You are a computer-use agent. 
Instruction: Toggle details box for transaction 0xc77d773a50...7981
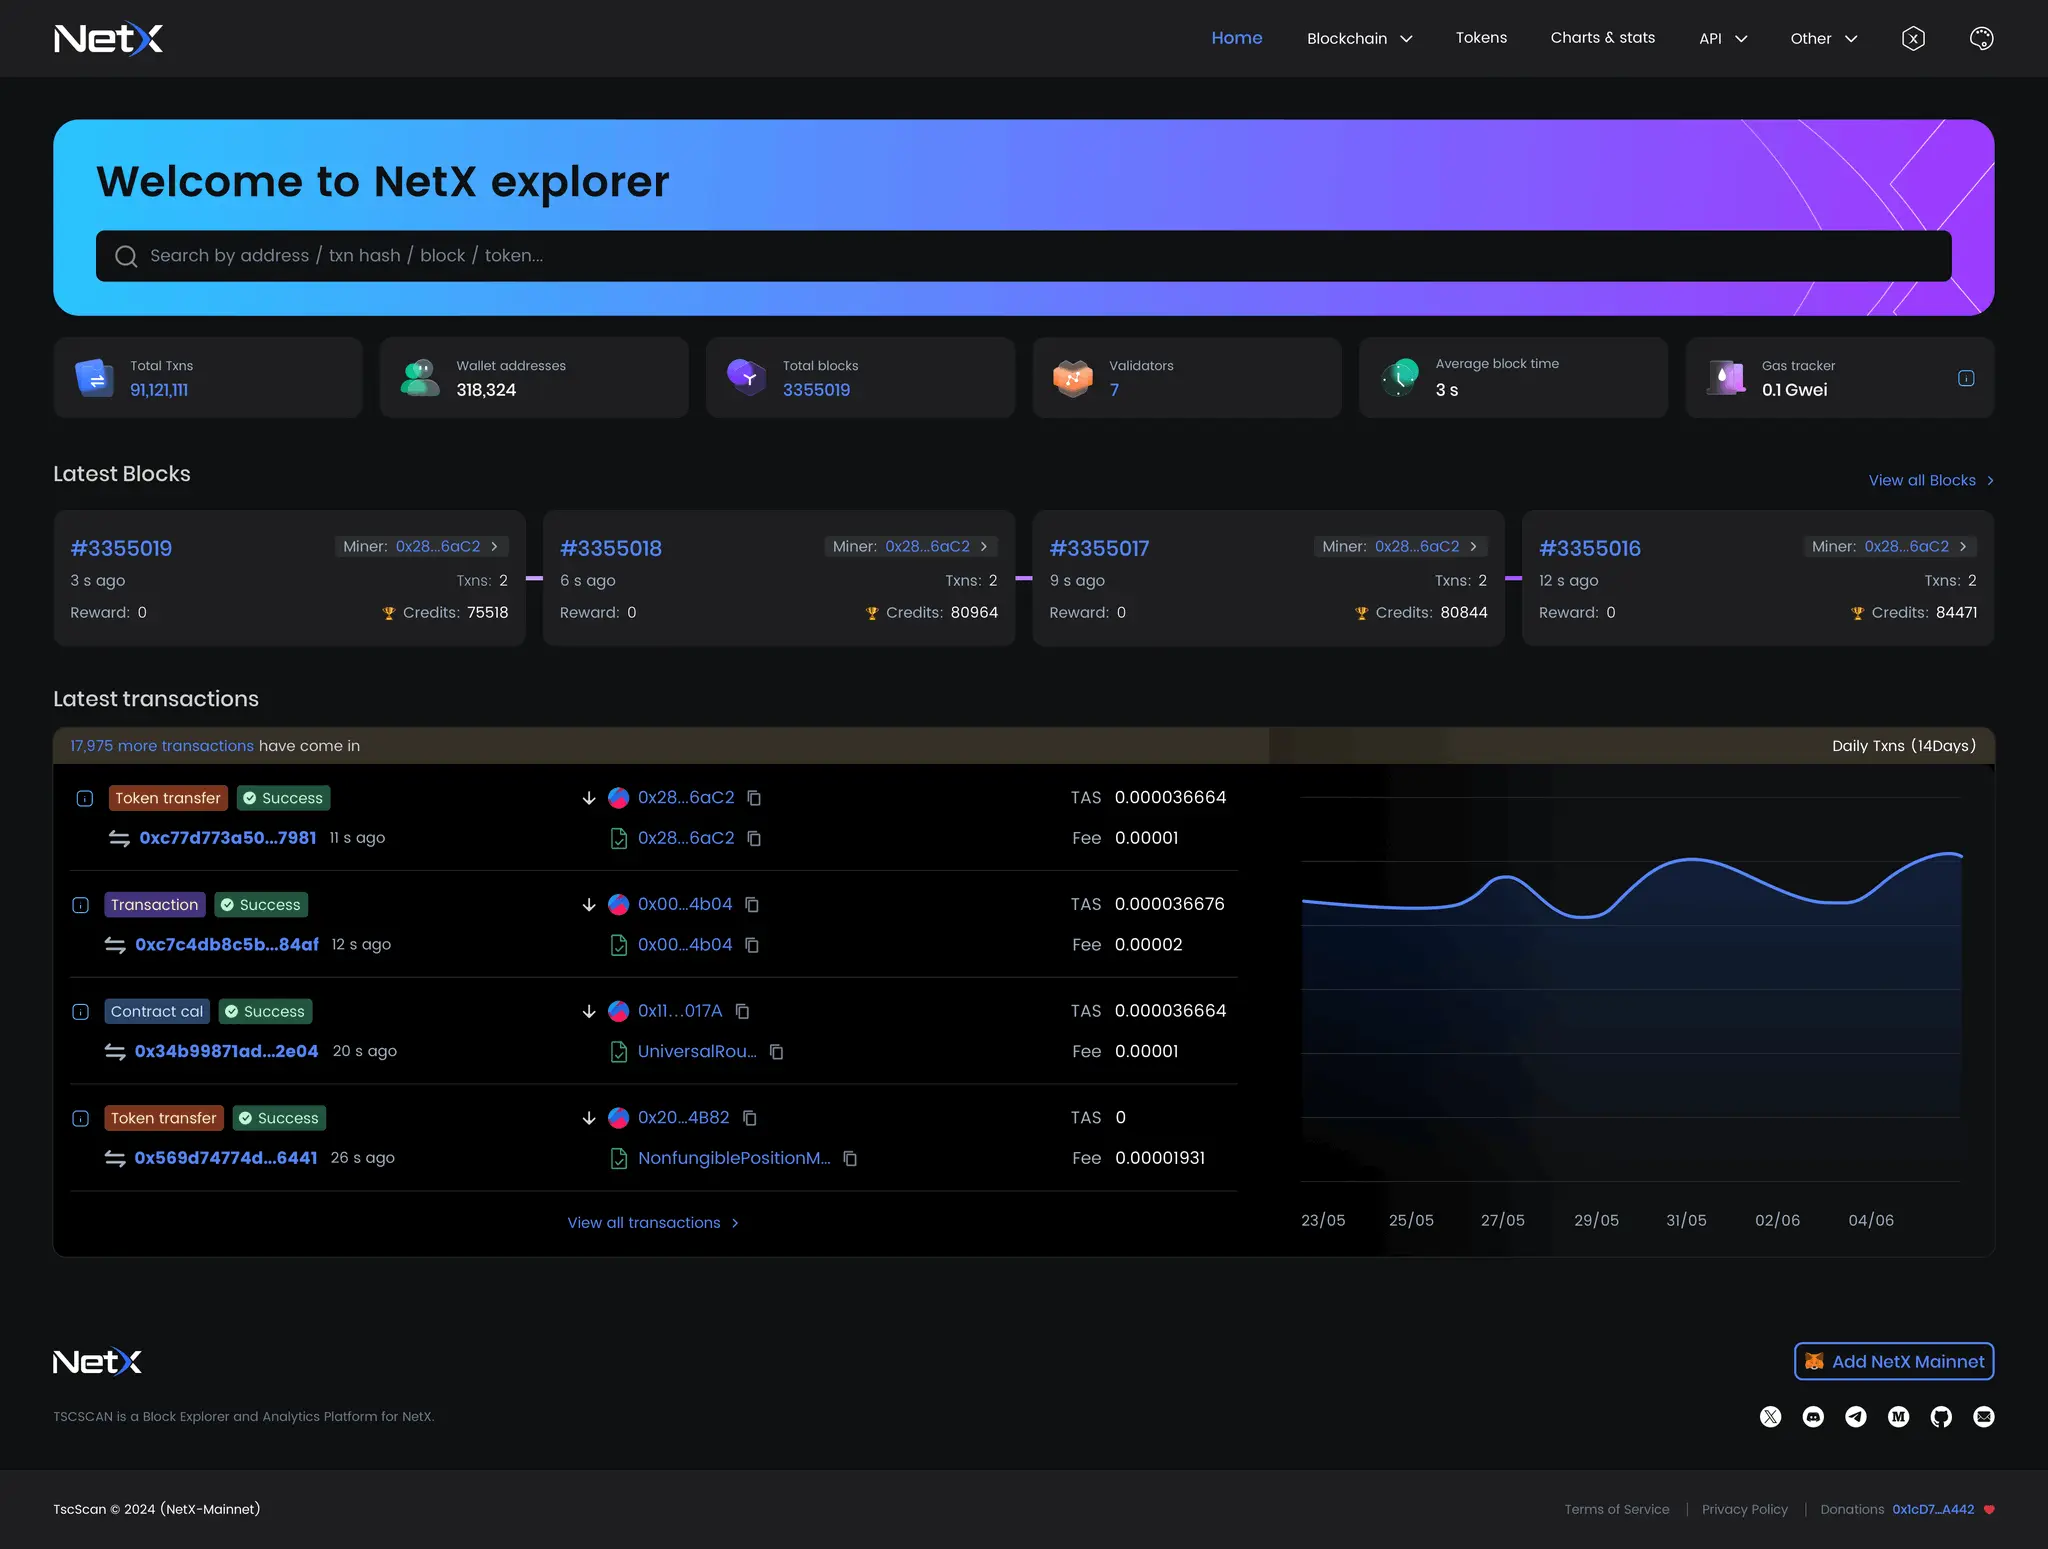(x=85, y=798)
